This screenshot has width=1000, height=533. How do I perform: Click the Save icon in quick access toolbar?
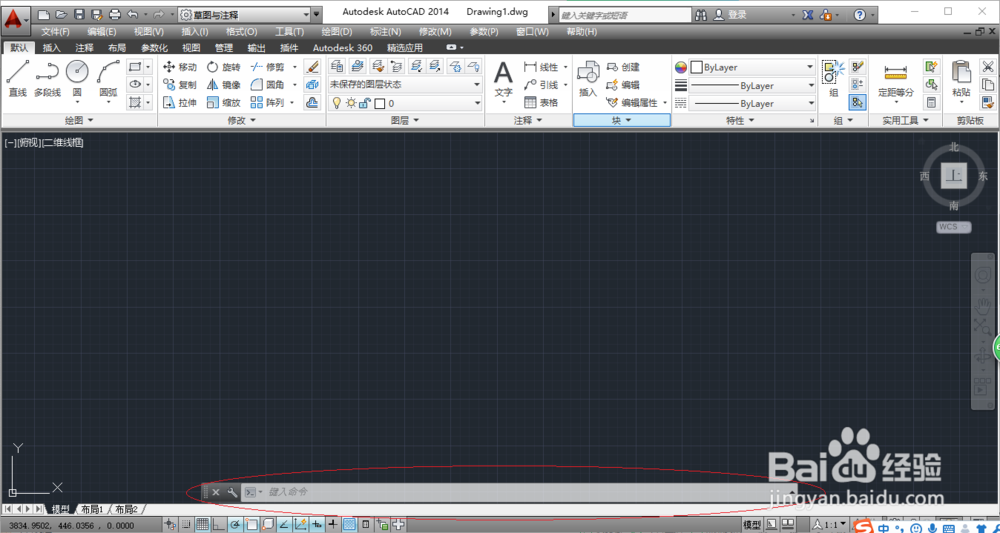click(79, 14)
